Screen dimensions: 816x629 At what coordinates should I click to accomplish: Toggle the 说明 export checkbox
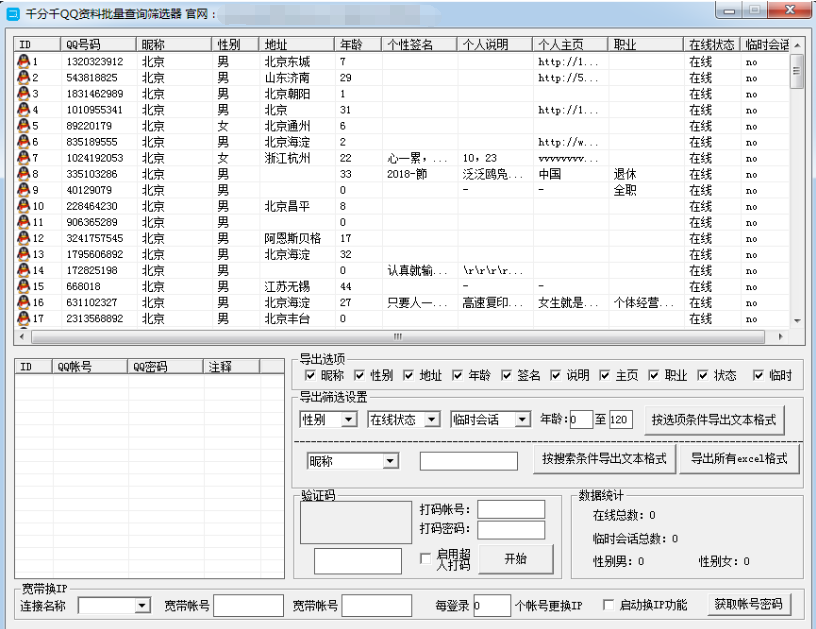[556, 375]
